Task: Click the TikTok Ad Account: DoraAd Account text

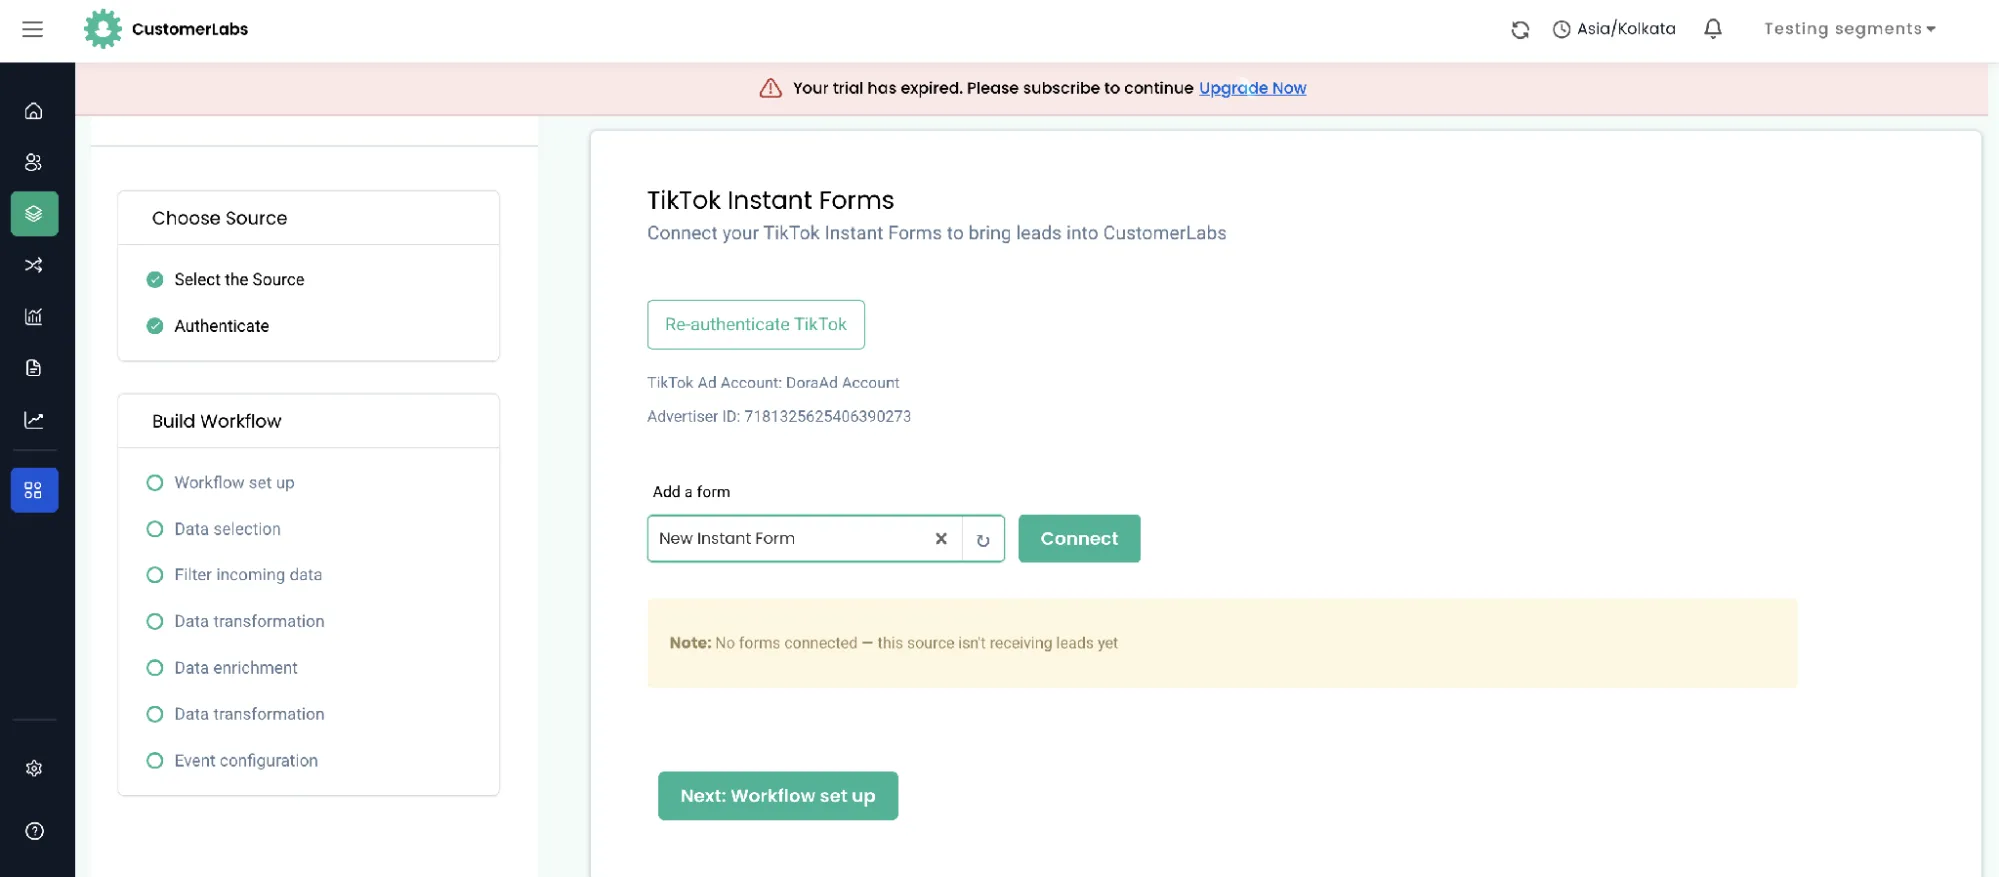Action: (x=773, y=383)
